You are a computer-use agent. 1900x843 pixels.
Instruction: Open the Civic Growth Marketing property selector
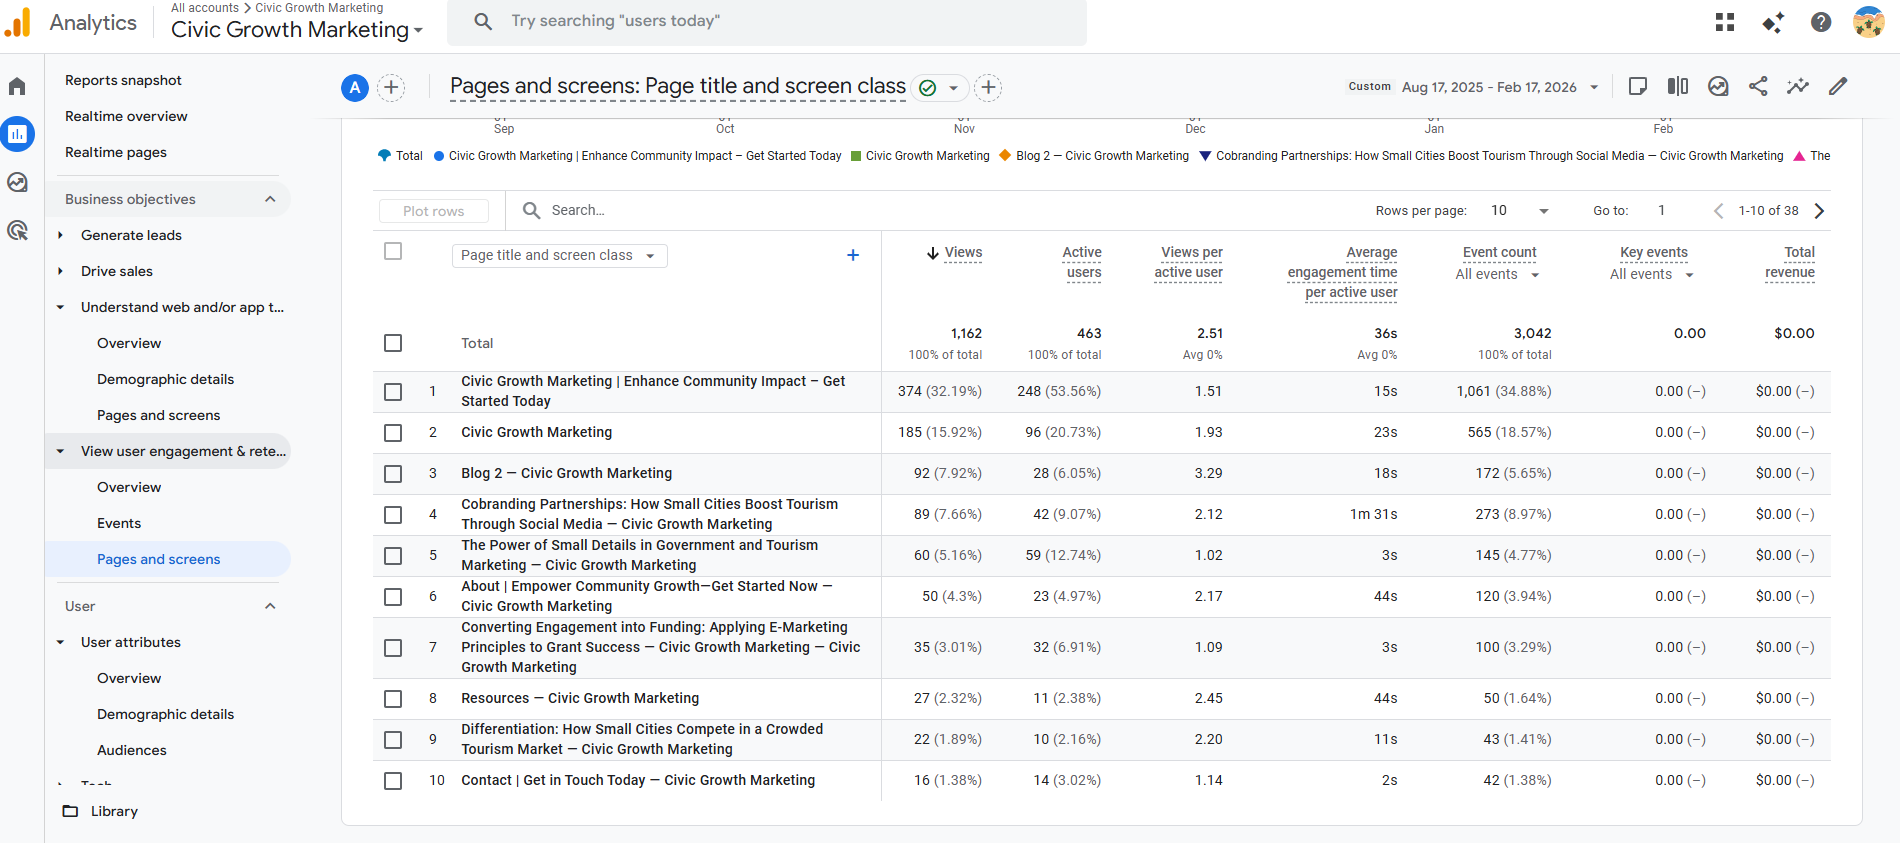click(x=297, y=30)
